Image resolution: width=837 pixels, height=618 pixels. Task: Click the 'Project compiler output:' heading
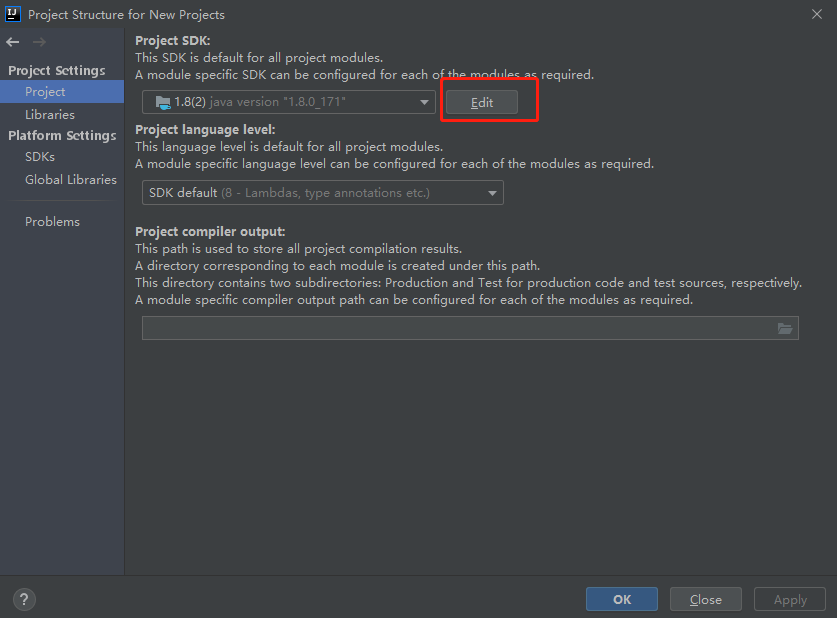click(210, 232)
